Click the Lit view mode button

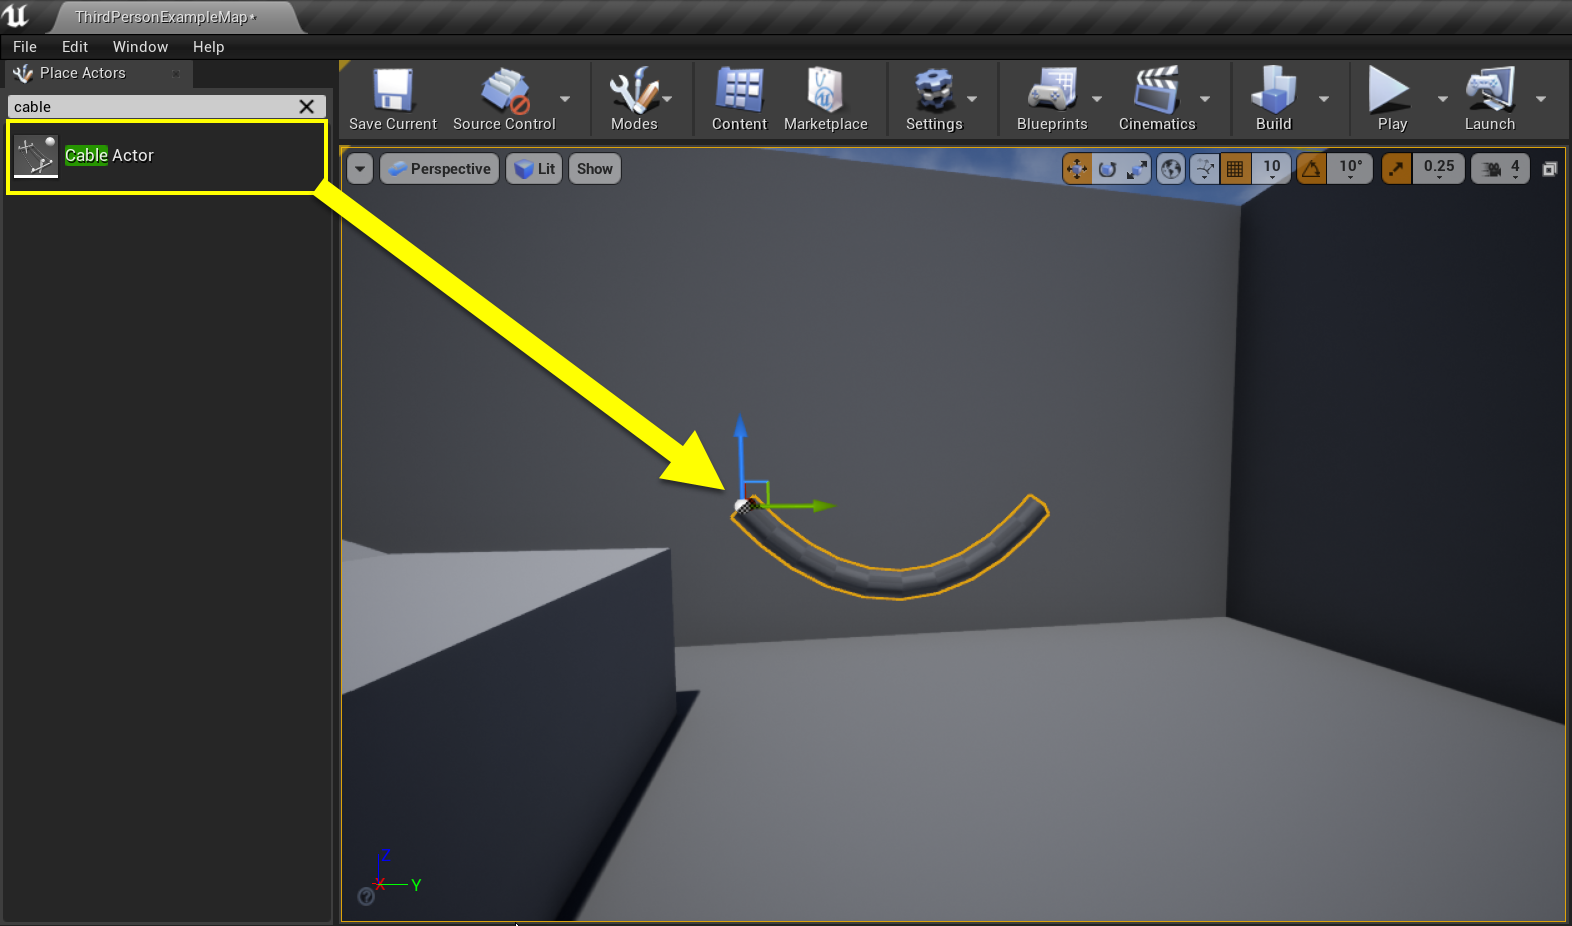tap(534, 169)
